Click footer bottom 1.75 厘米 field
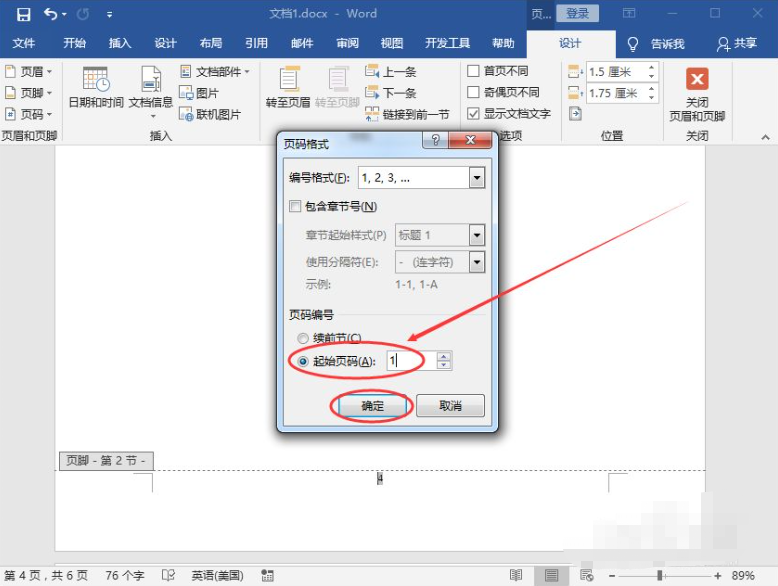 coord(616,93)
